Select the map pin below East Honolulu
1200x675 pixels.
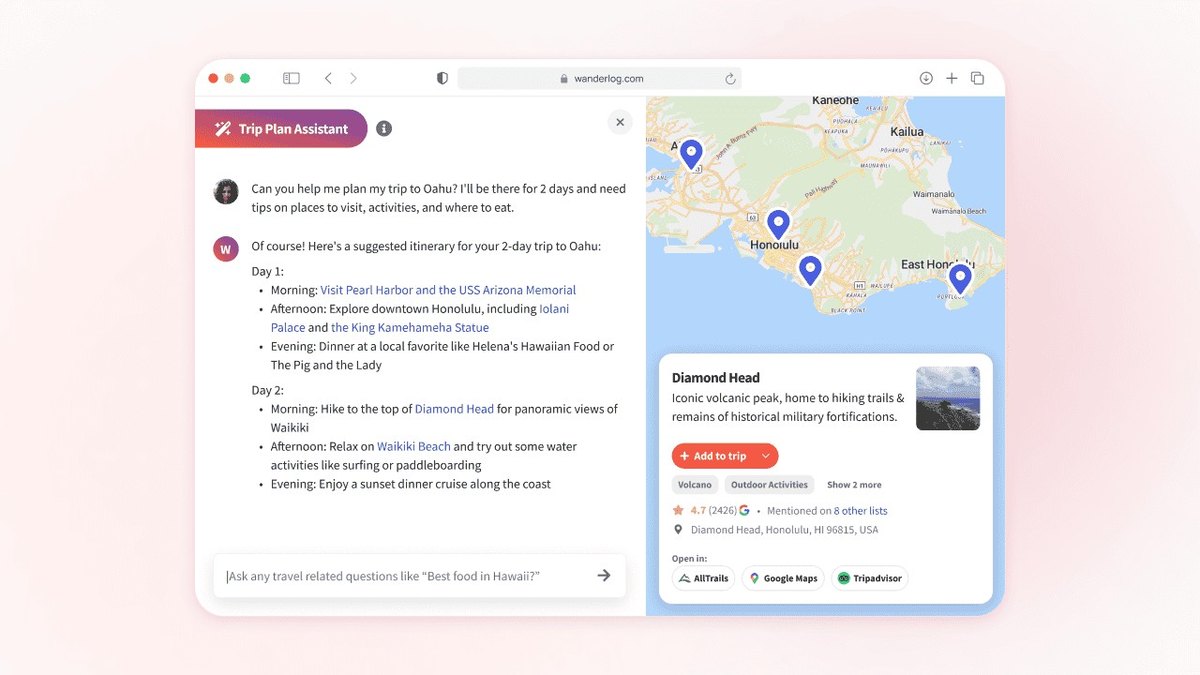click(960, 278)
